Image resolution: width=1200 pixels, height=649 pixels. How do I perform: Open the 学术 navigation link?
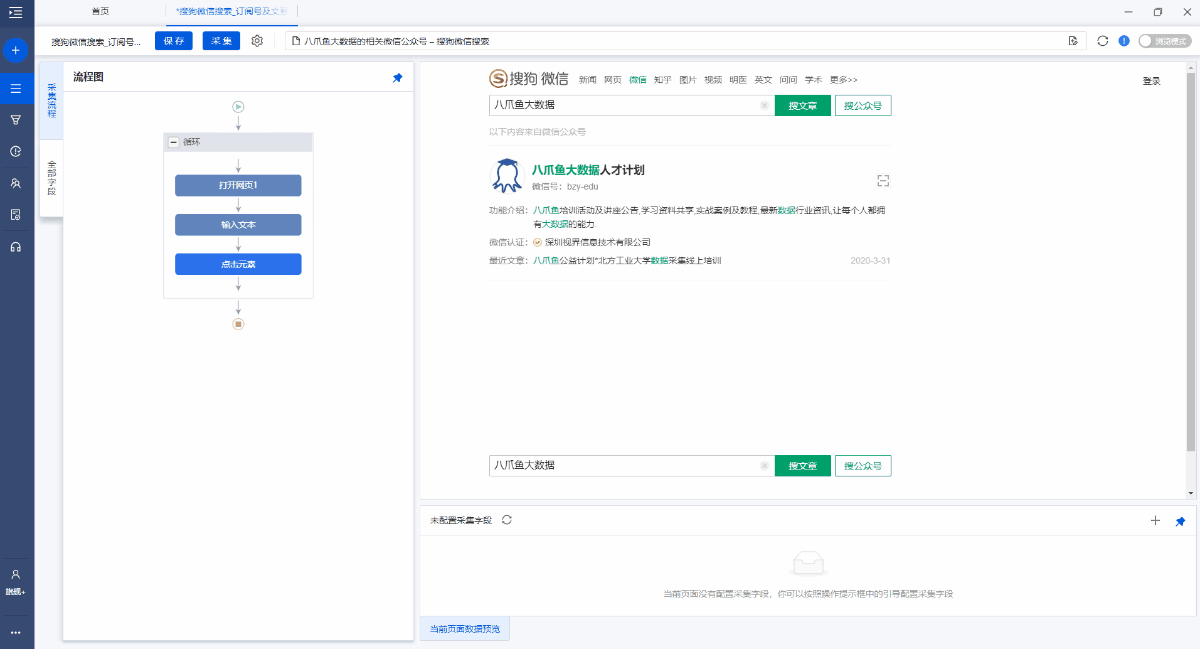813,80
